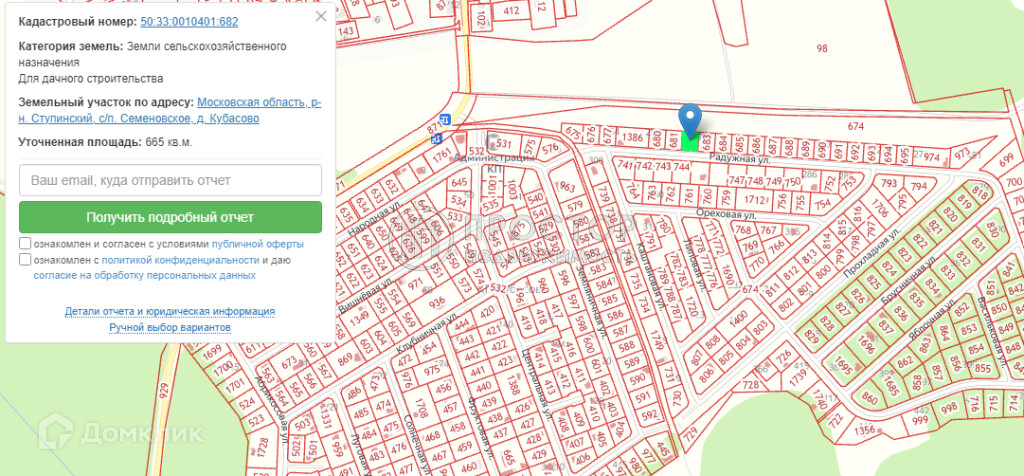Select parcel 1749 on the map
The image size is (1024, 476).
656,340
